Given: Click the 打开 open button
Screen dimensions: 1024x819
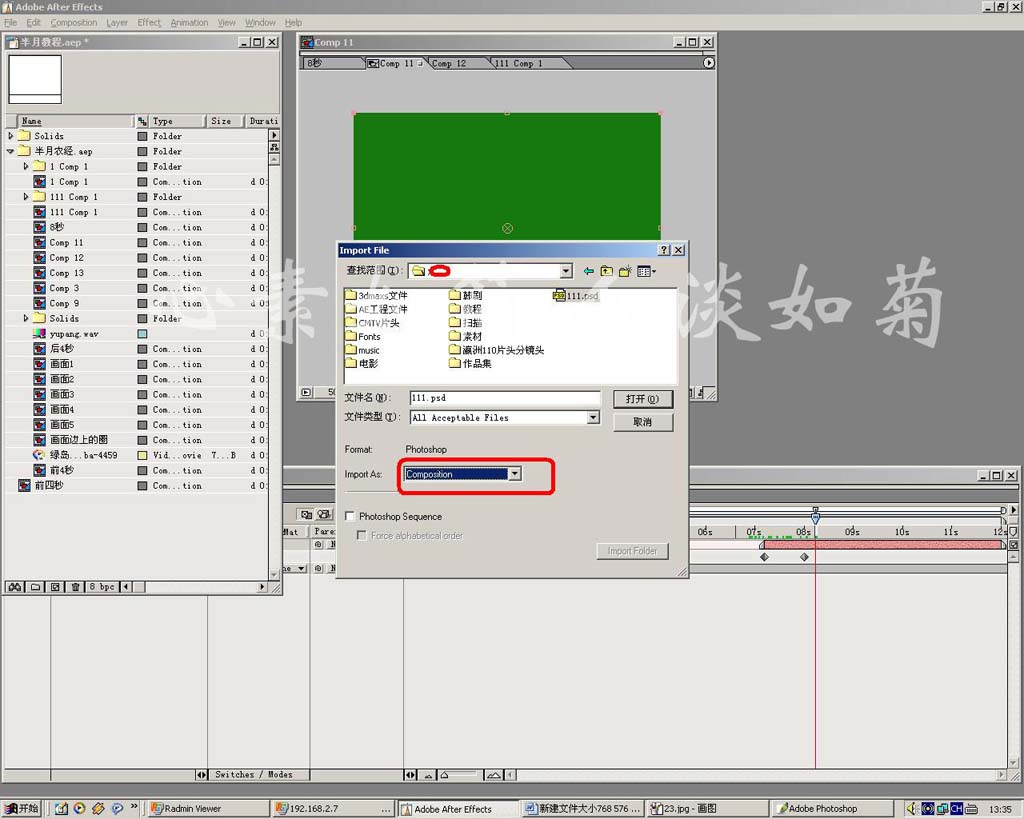Looking at the screenshot, I should pyautogui.click(x=643, y=399).
